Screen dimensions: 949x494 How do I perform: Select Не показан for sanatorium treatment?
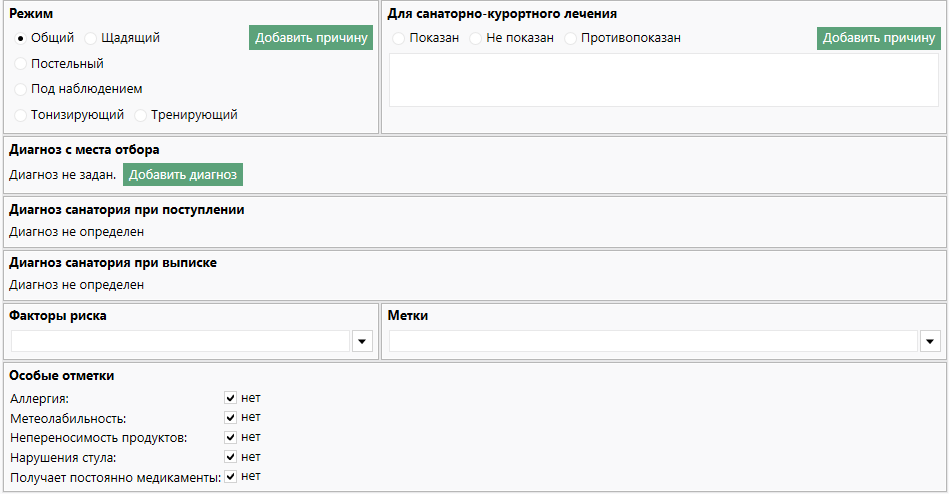(476, 38)
